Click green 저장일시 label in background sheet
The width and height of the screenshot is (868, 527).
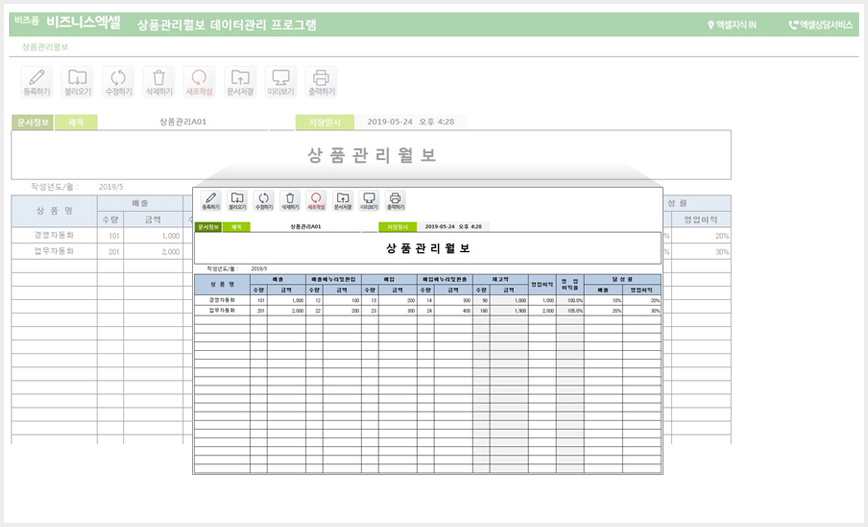coord(324,122)
